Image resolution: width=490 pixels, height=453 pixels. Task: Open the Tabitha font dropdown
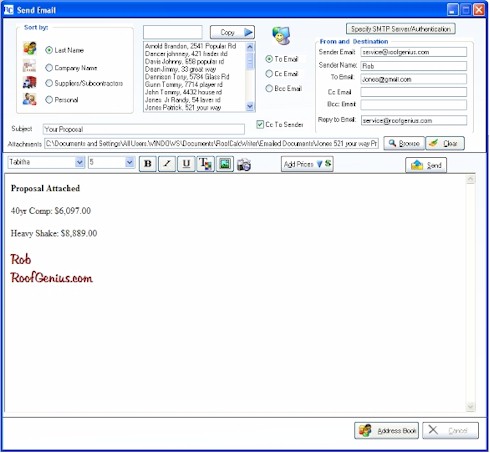point(79,162)
